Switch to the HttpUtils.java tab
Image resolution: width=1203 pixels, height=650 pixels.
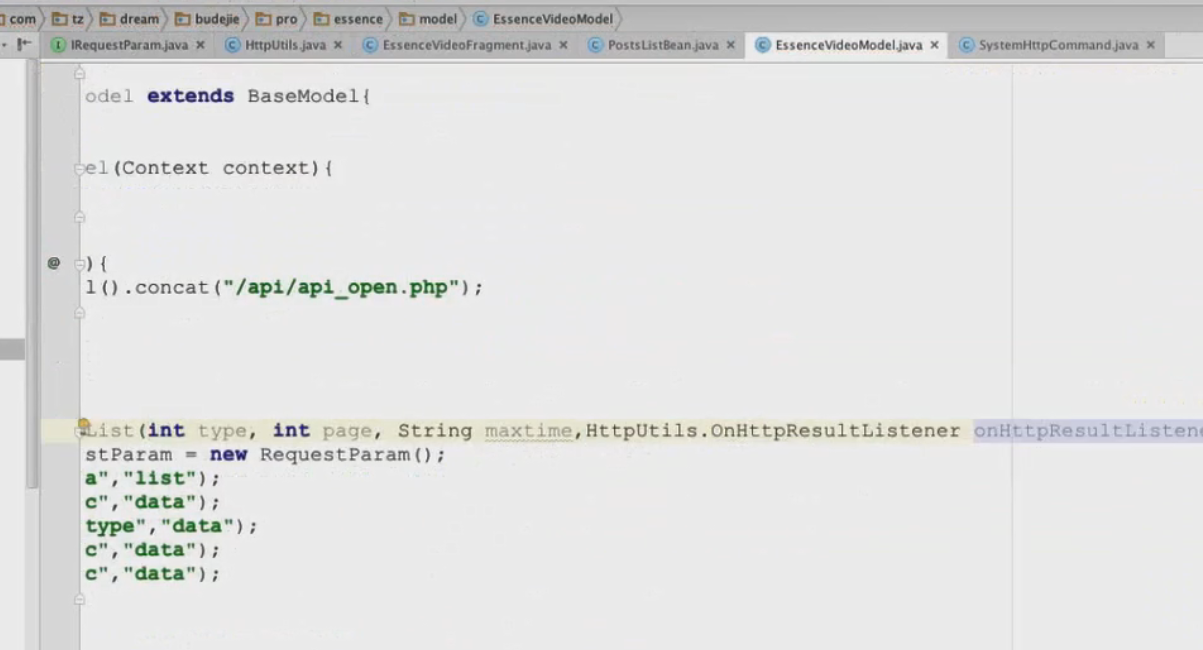[x=285, y=45]
